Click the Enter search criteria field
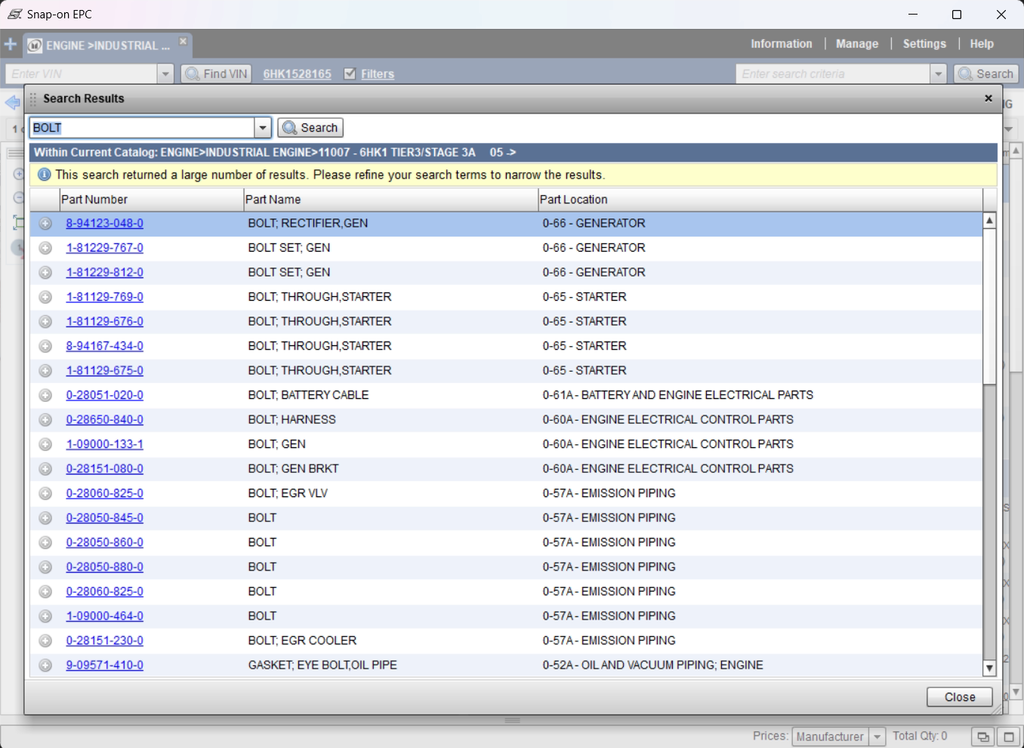 pyautogui.click(x=833, y=74)
